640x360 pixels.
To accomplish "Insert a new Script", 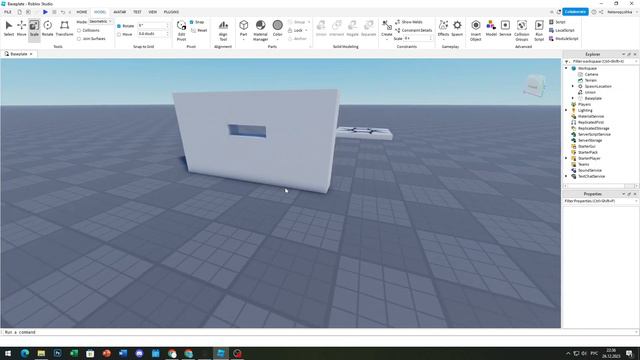I will [557, 22].
